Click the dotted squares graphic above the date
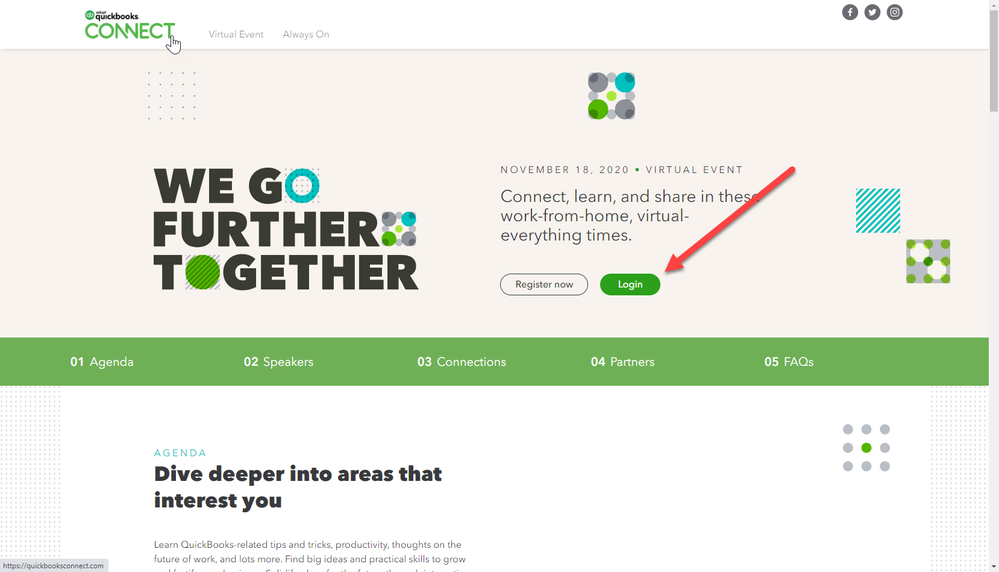Screen dimensions: 999x572 pyautogui.click(x=611, y=96)
